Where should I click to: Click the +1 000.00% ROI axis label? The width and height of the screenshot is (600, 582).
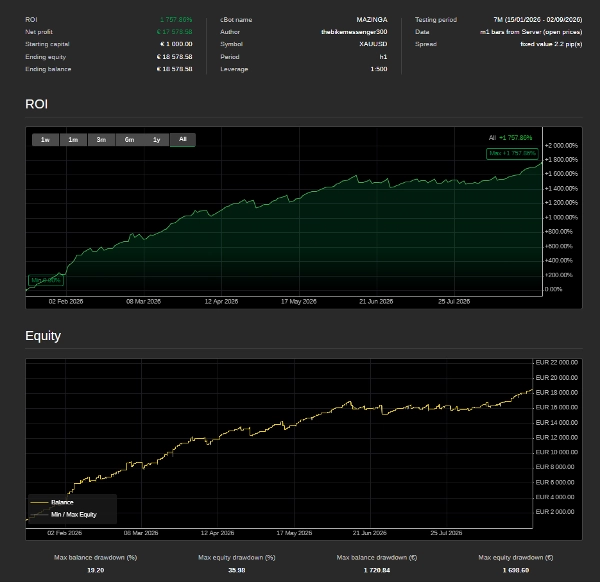(561, 217)
